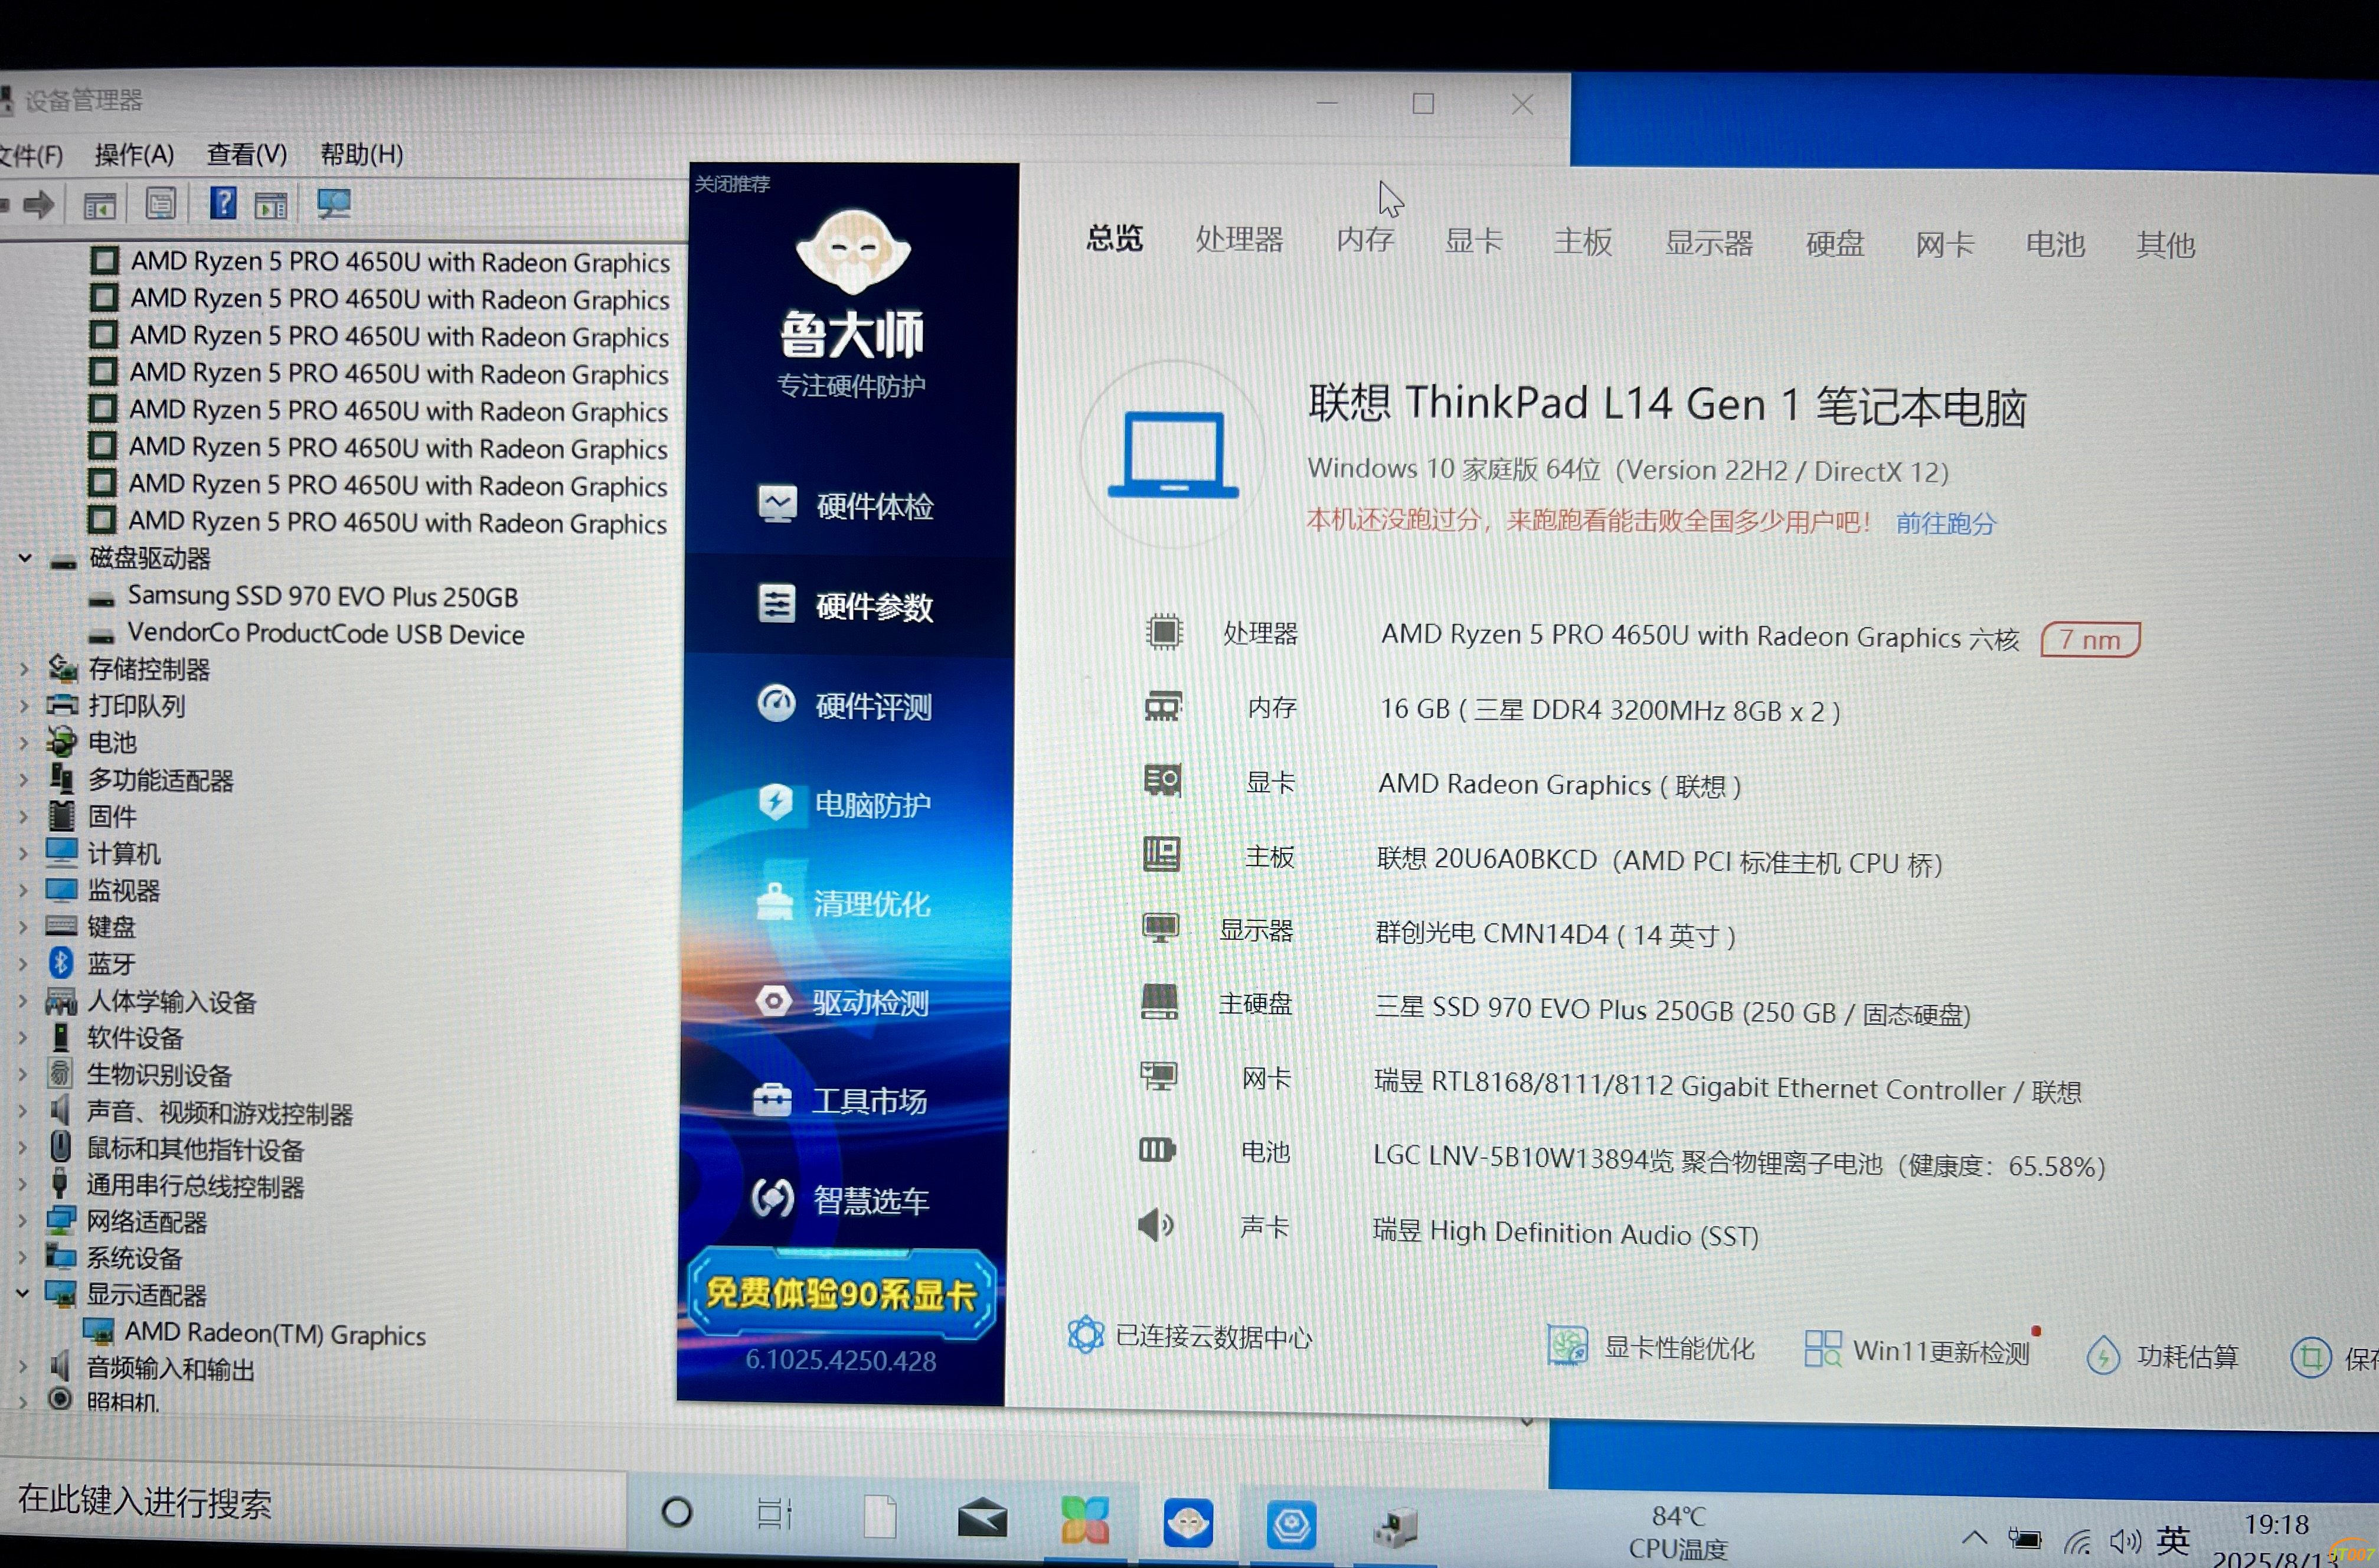This screenshot has height=1568, width=2379.
Task: Open 工具市场 tool market
Action: [x=841, y=1101]
